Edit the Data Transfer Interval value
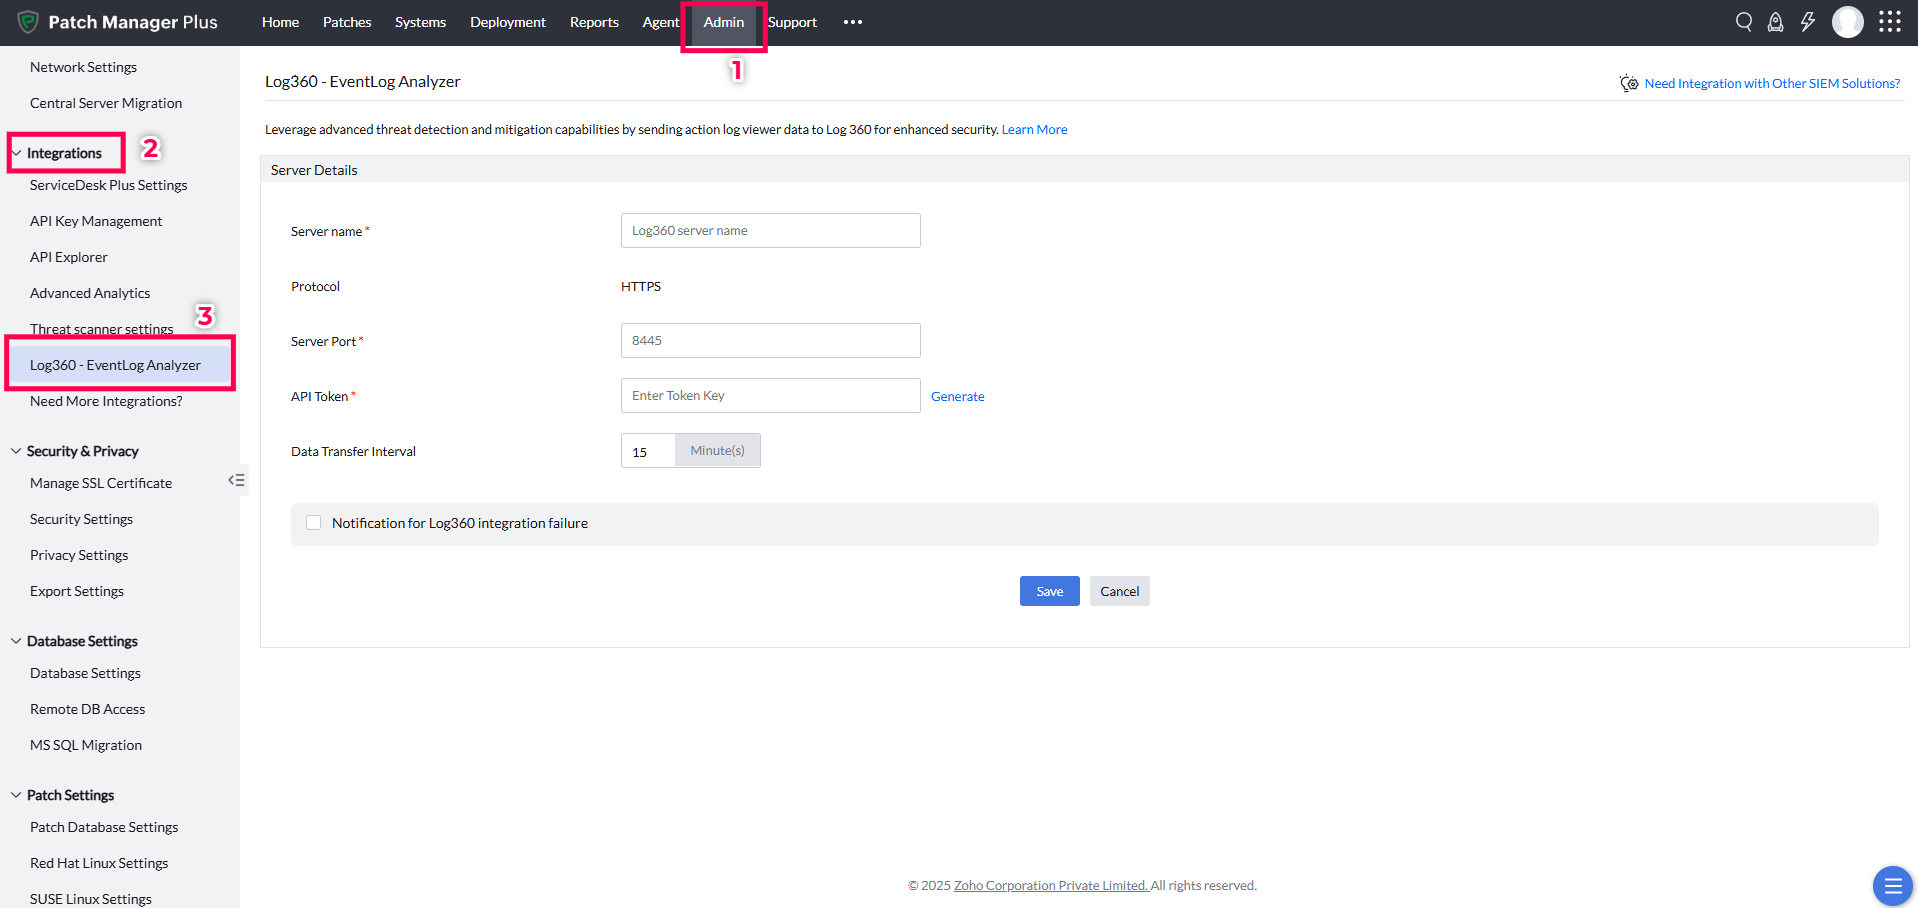1918x908 pixels. 648,451
